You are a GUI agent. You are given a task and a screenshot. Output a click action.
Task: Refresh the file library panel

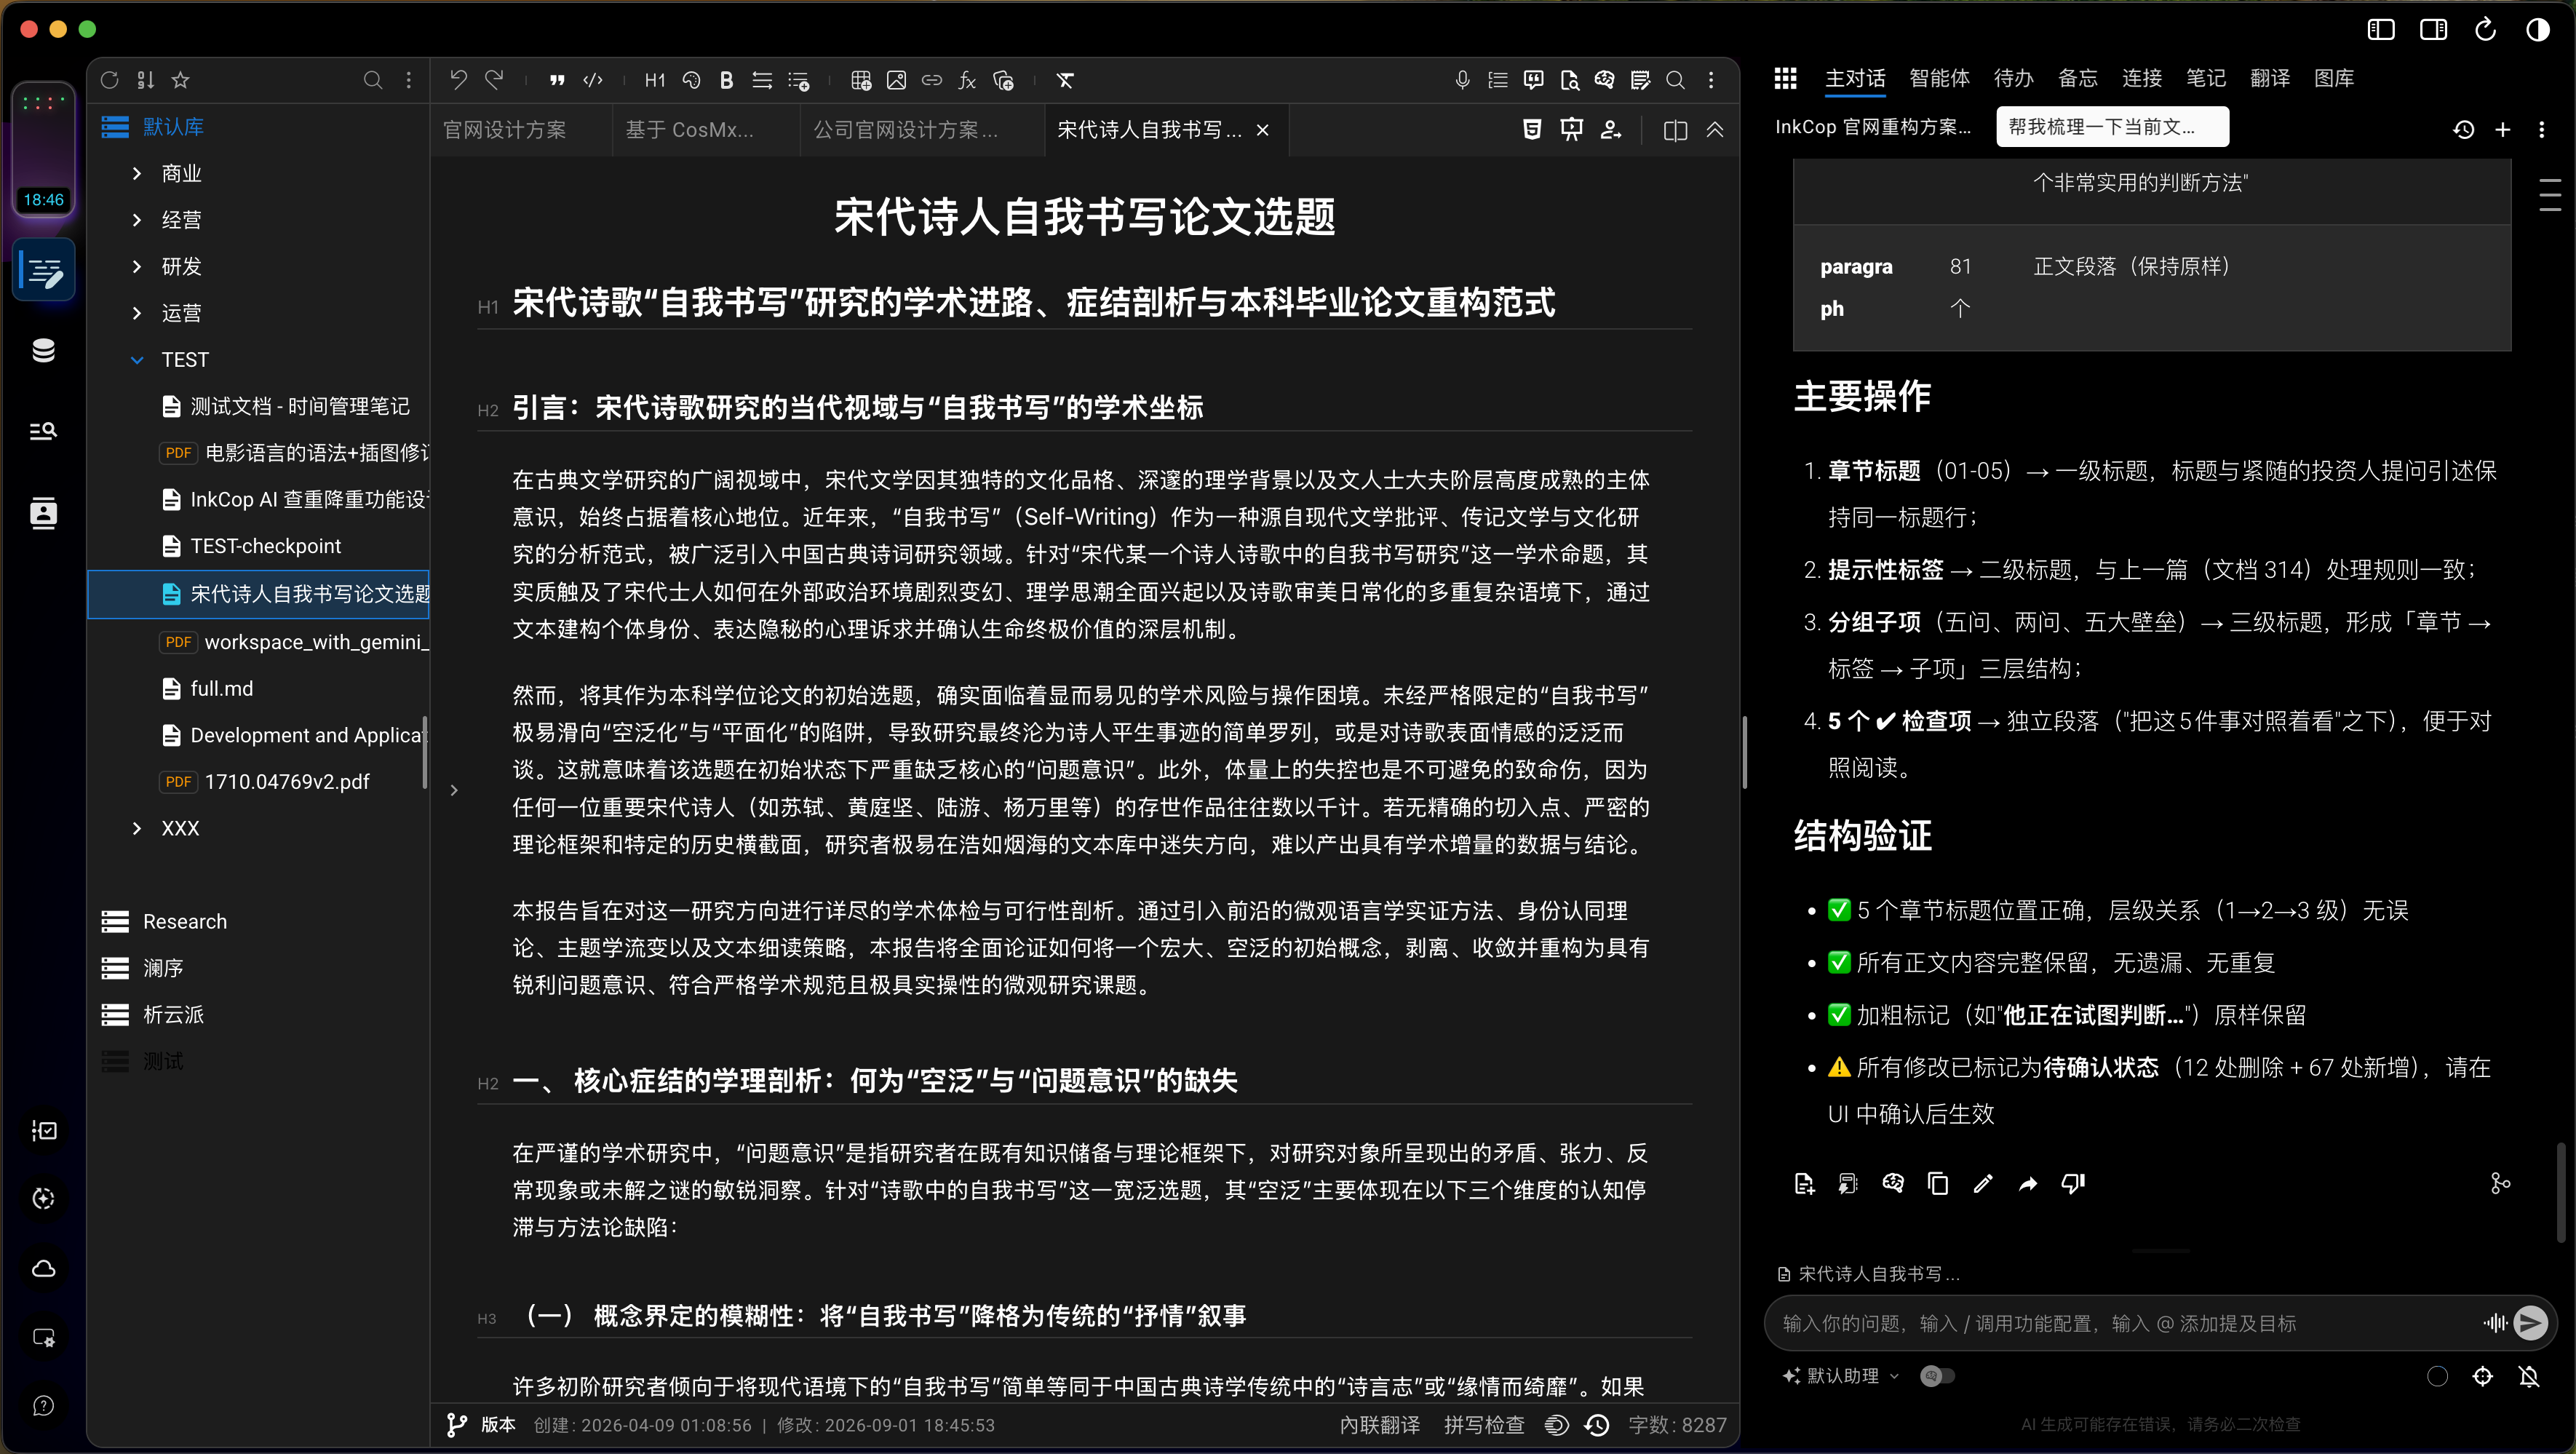click(x=110, y=80)
